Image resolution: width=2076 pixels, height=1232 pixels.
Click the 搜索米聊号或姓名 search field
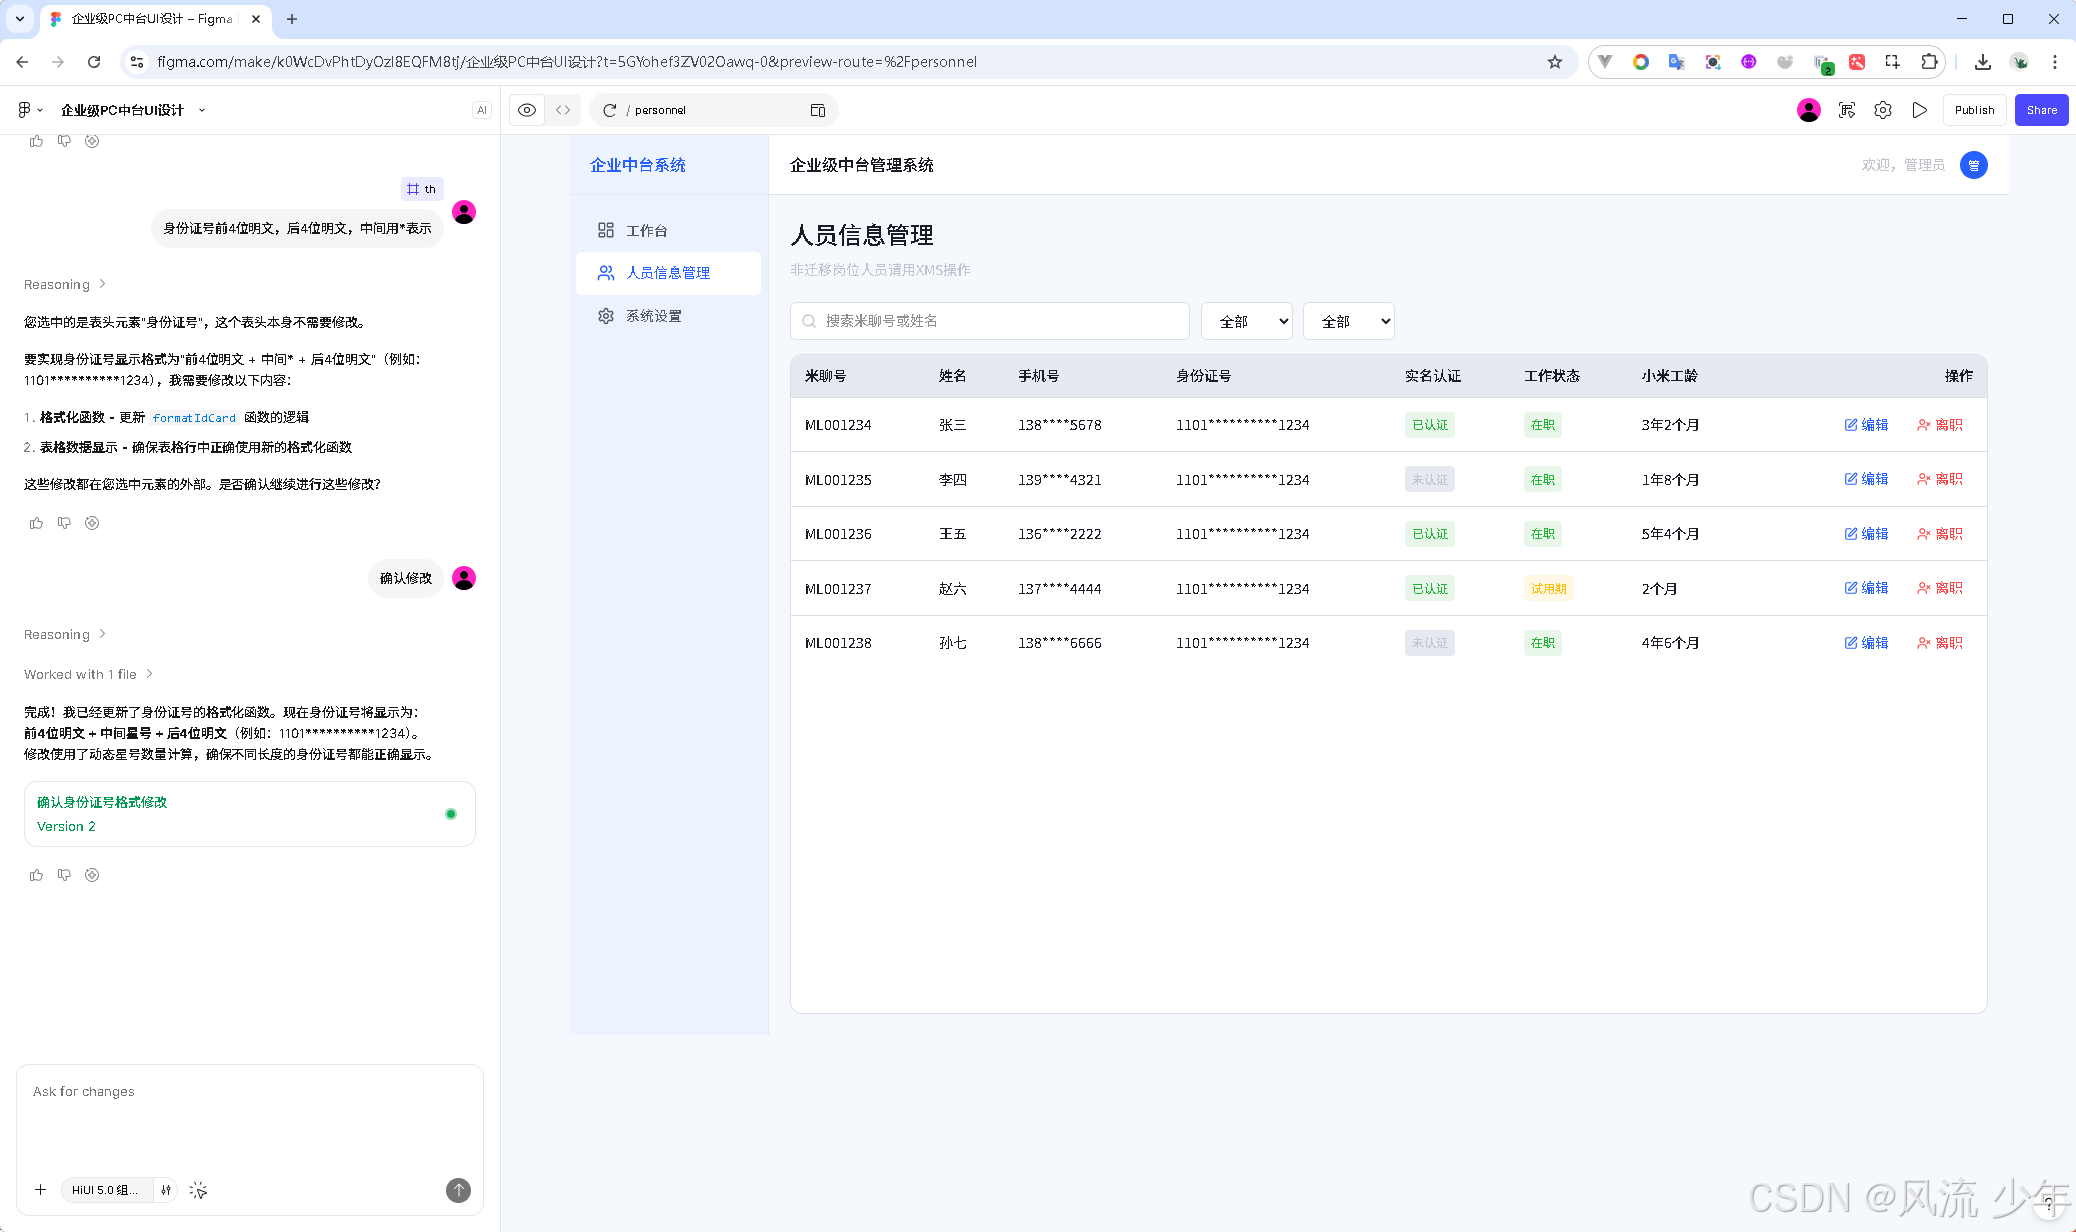pyautogui.click(x=990, y=321)
